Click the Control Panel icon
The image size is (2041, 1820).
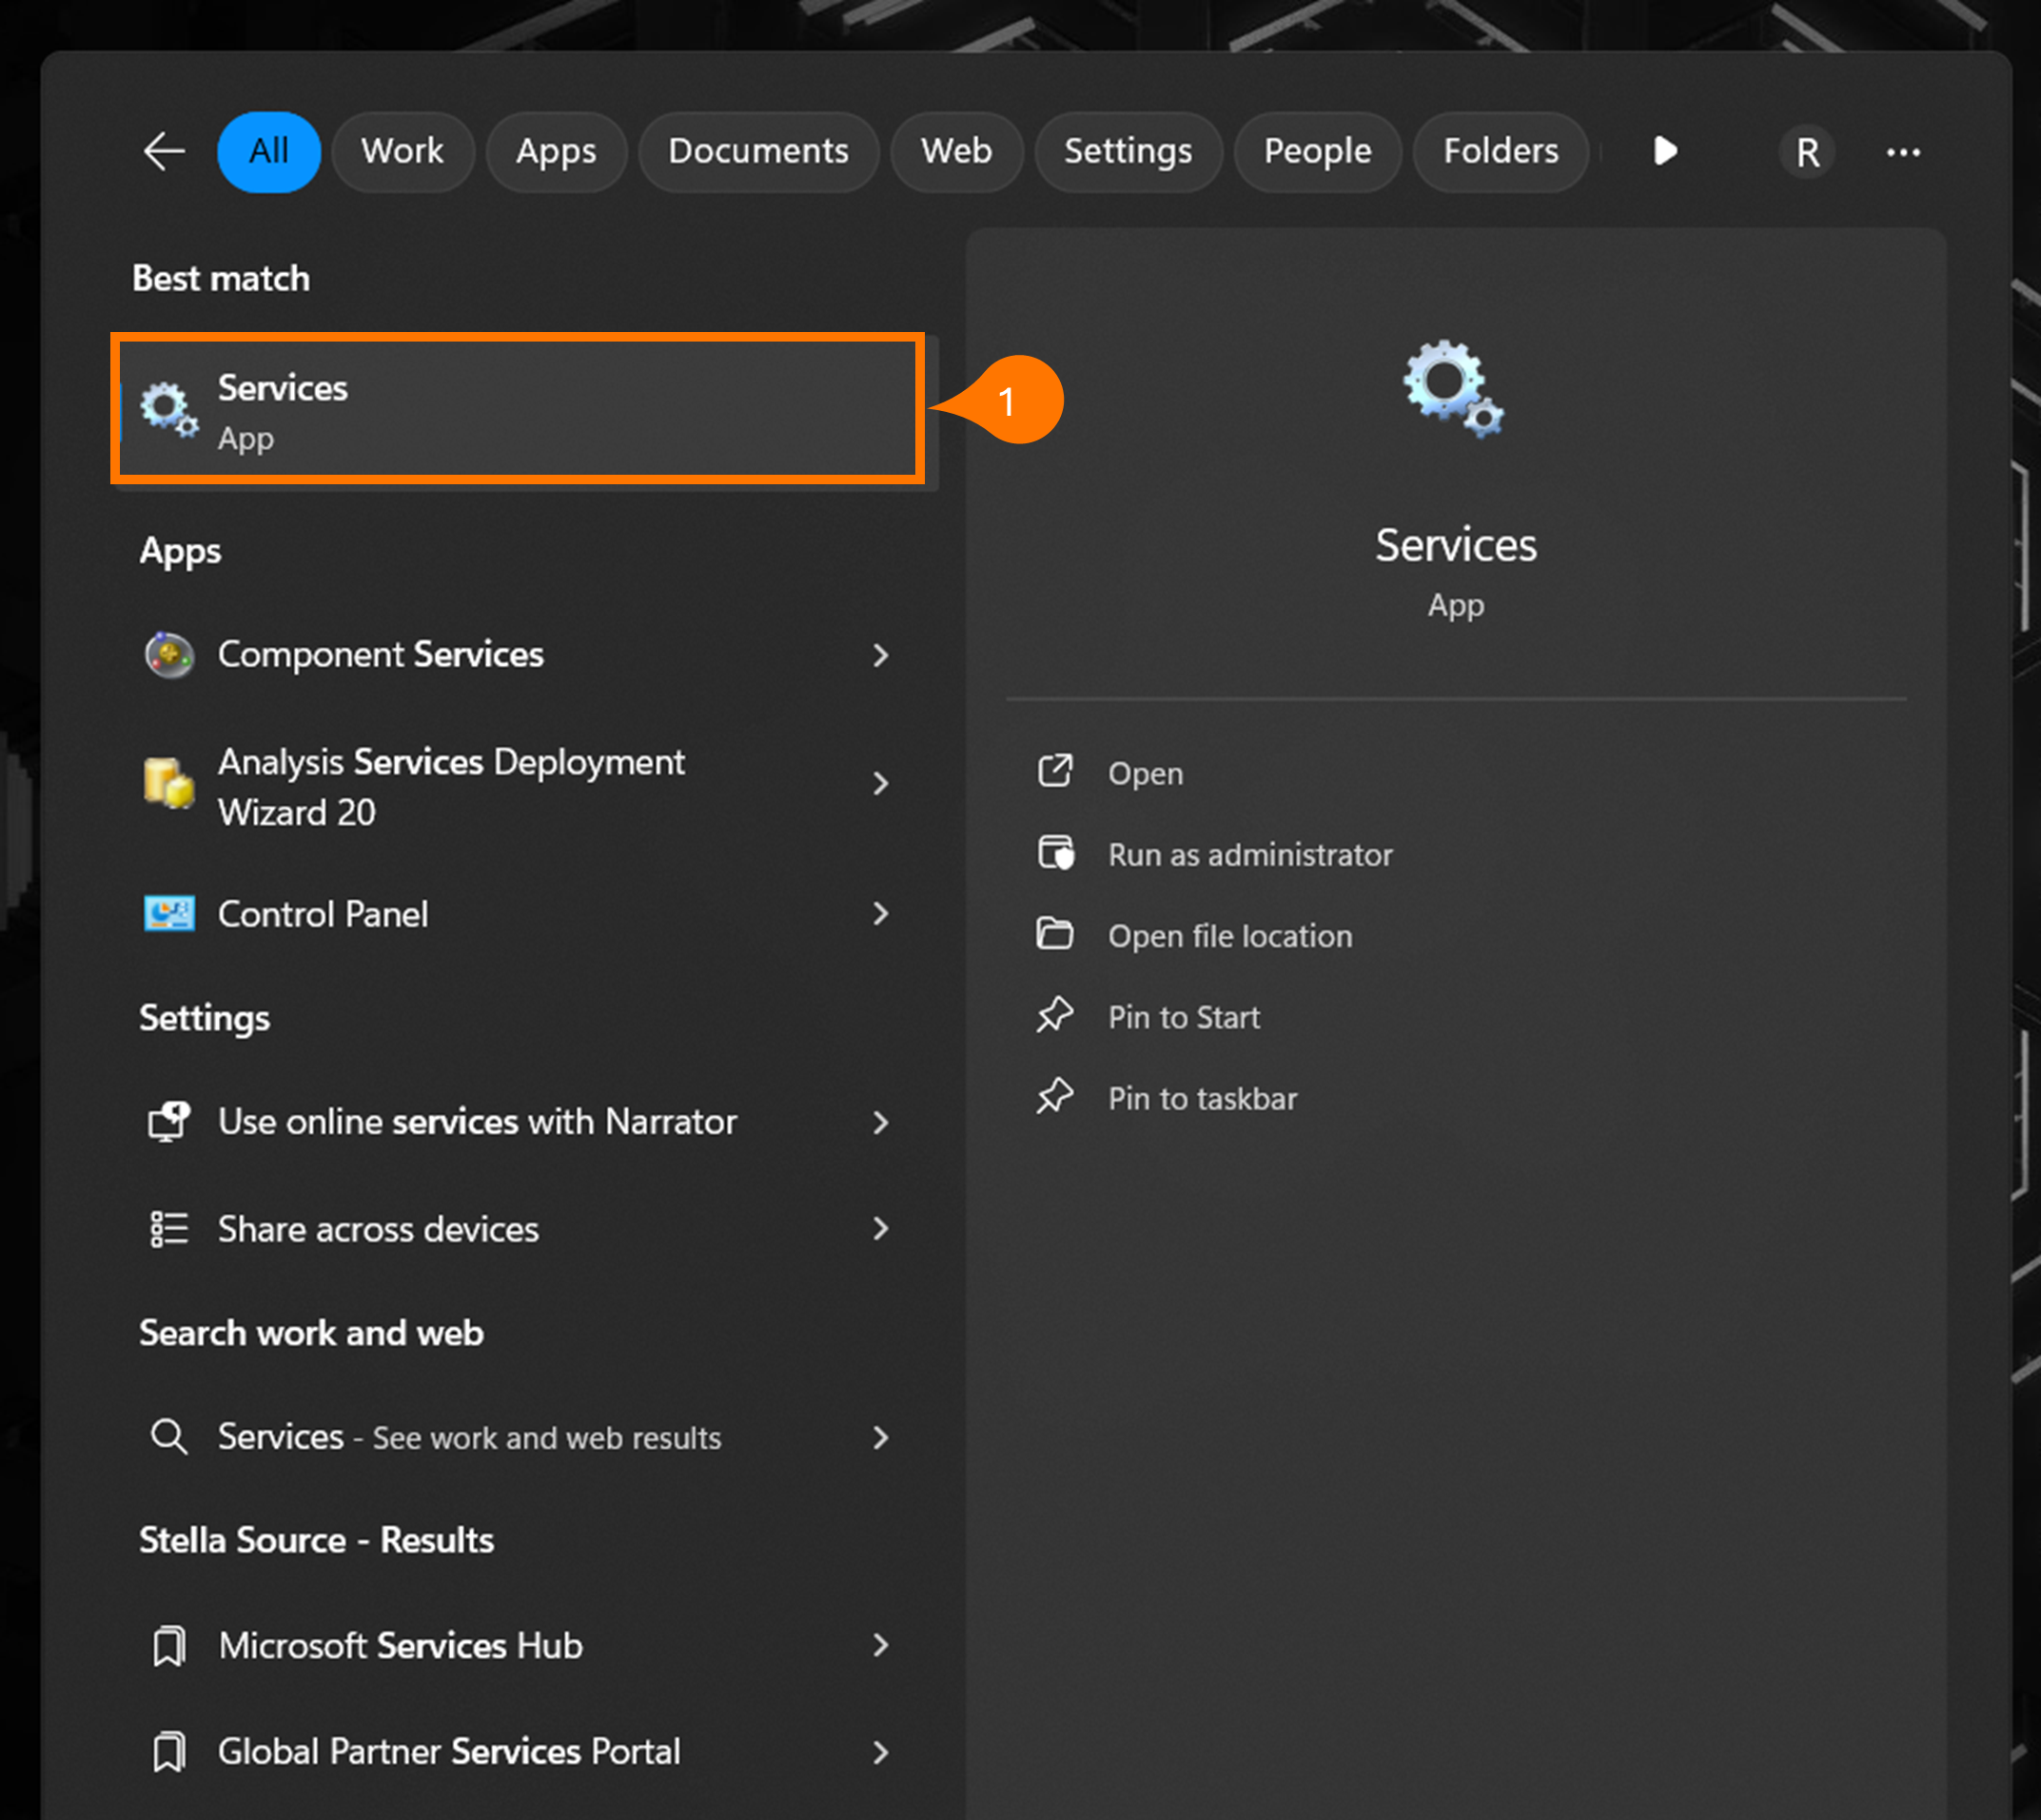point(169,914)
